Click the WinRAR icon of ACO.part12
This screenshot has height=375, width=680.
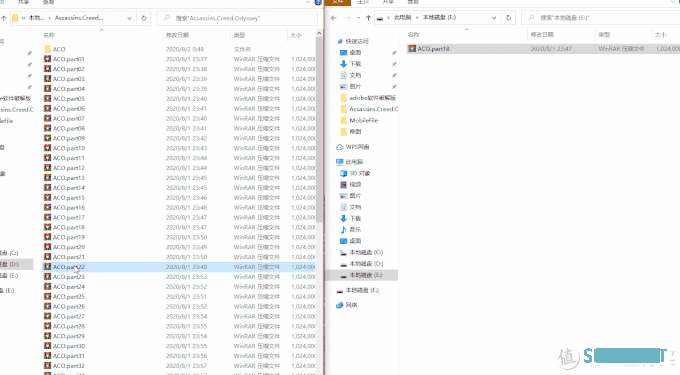(48, 168)
